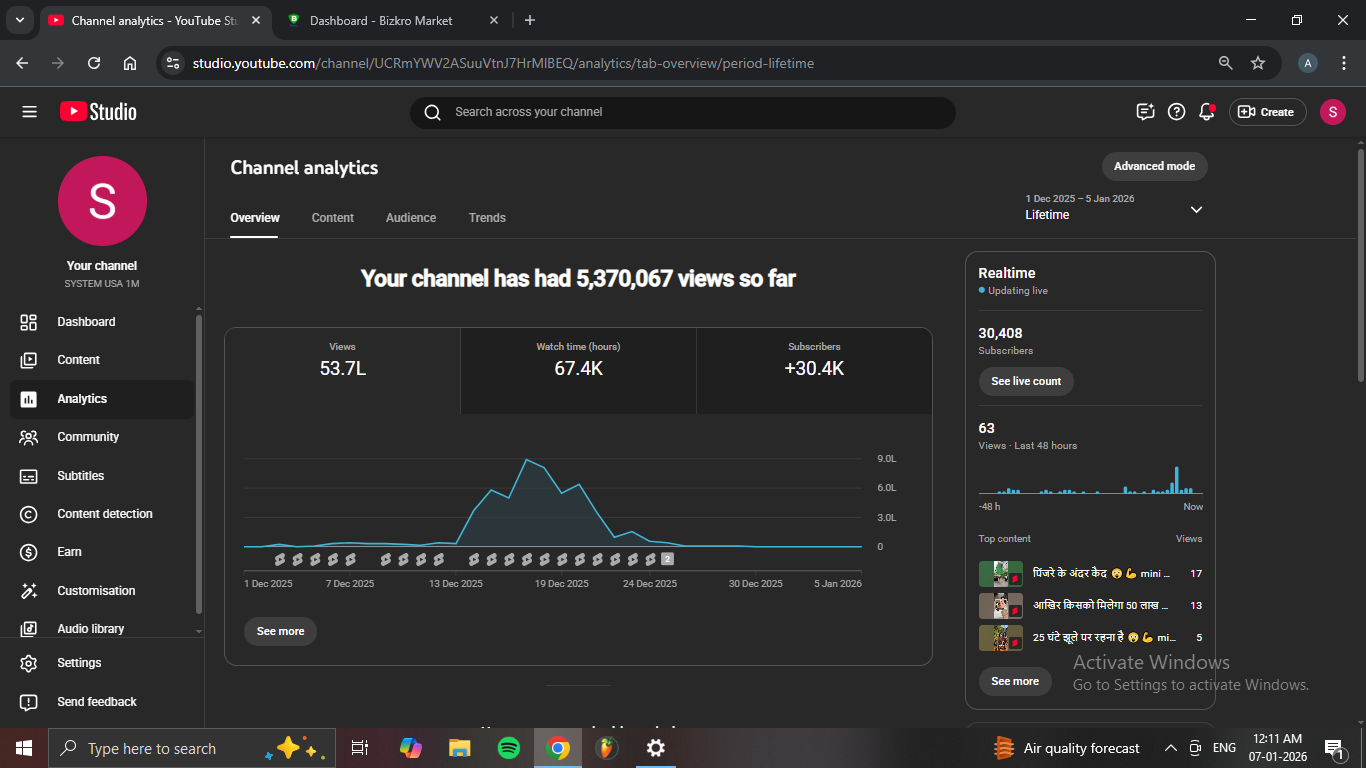Open the hamburger navigation menu
This screenshot has height=768, width=1366.
[29, 112]
